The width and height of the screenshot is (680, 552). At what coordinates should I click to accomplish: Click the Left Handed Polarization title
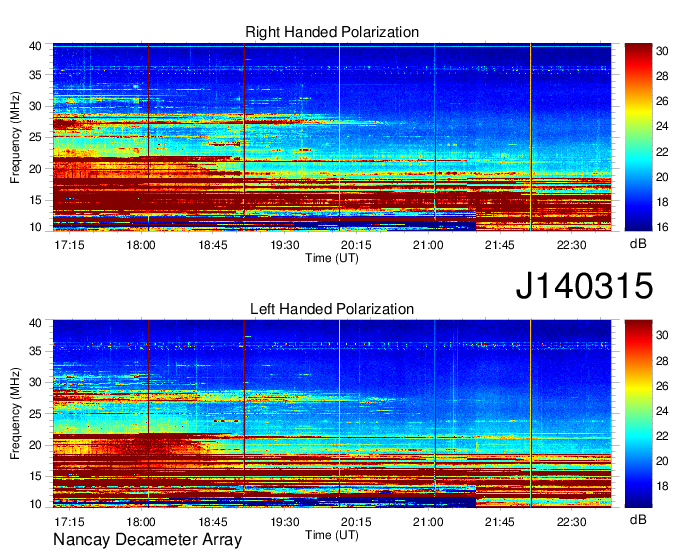pos(332,309)
